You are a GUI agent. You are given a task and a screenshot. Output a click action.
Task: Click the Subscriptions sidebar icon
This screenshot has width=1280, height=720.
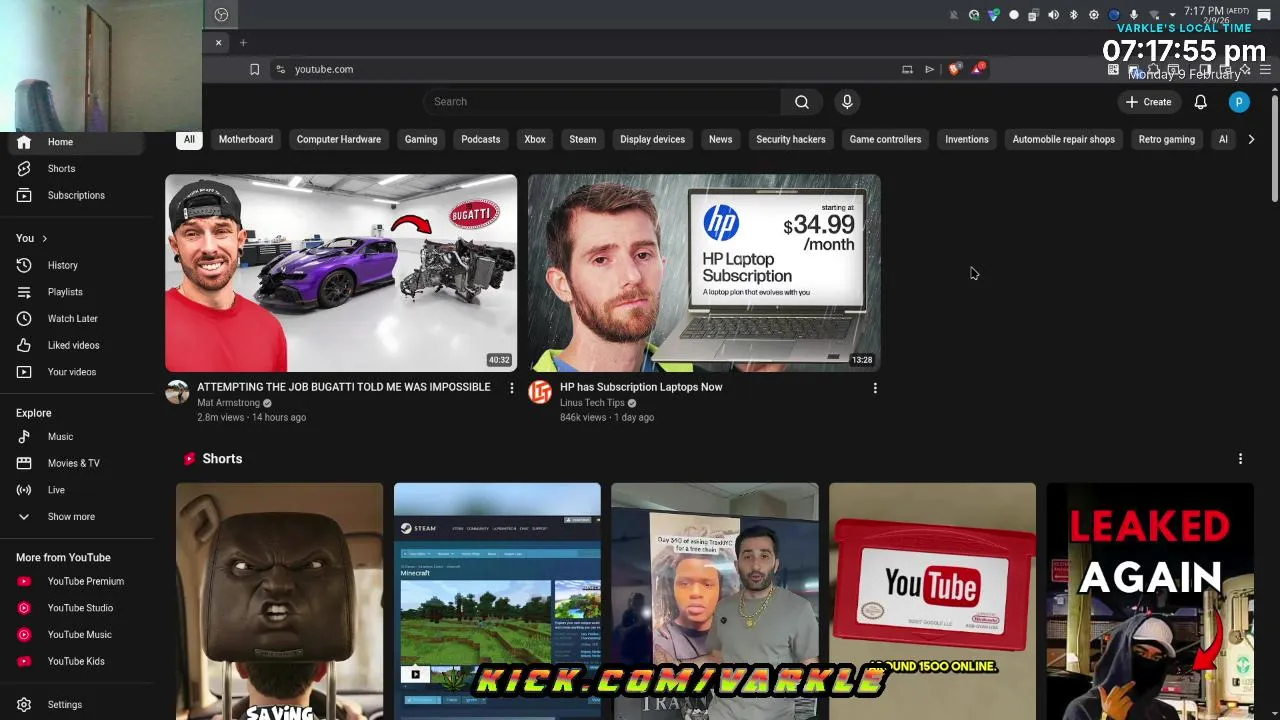coord(24,195)
